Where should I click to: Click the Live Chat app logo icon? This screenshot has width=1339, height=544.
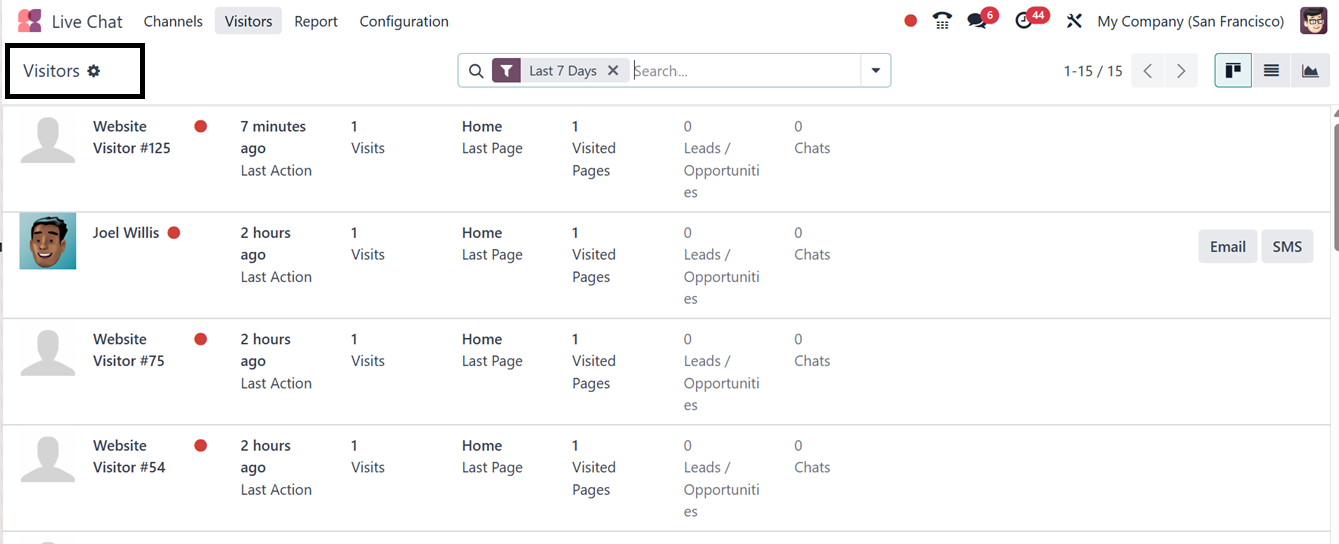pos(29,21)
